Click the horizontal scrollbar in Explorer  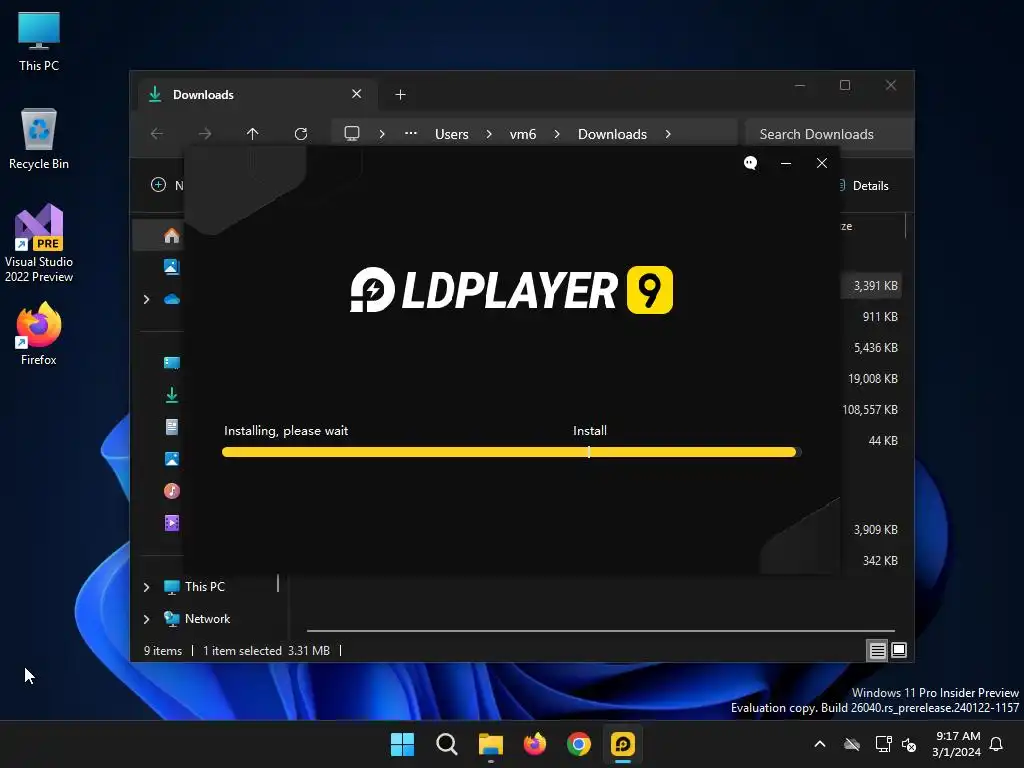[601, 631]
